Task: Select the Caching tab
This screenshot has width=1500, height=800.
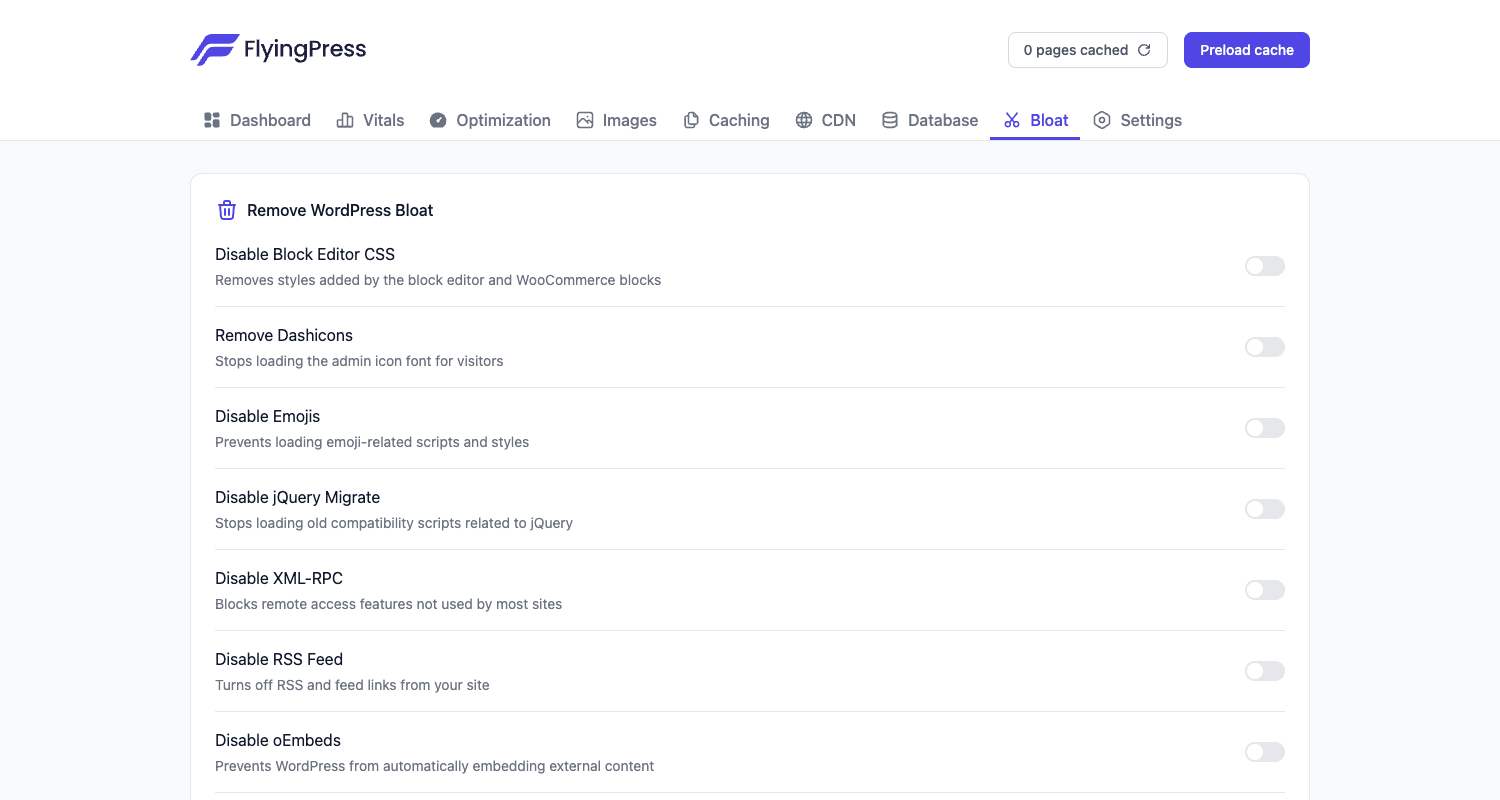Action: (x=726, y=120)
